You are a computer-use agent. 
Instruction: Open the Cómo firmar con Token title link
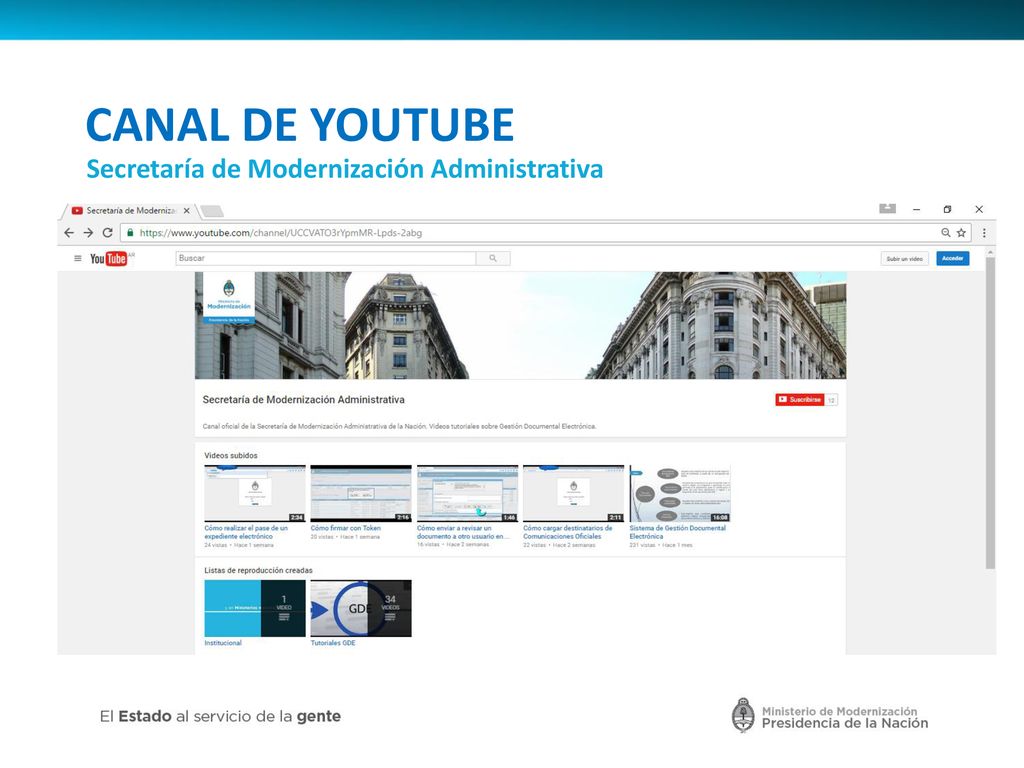click(345, 528)
